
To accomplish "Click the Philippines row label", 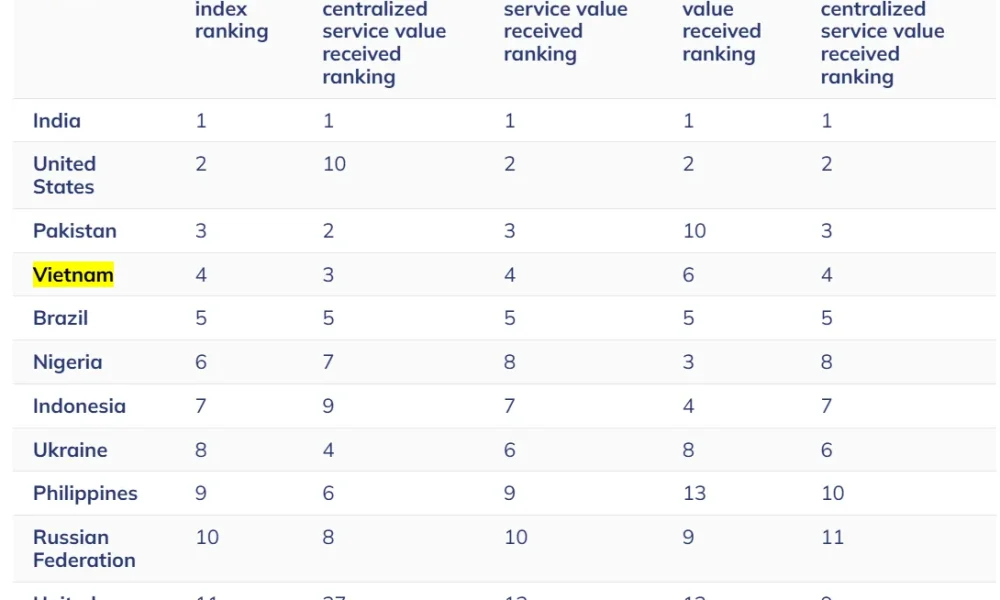I will (85, 494).
